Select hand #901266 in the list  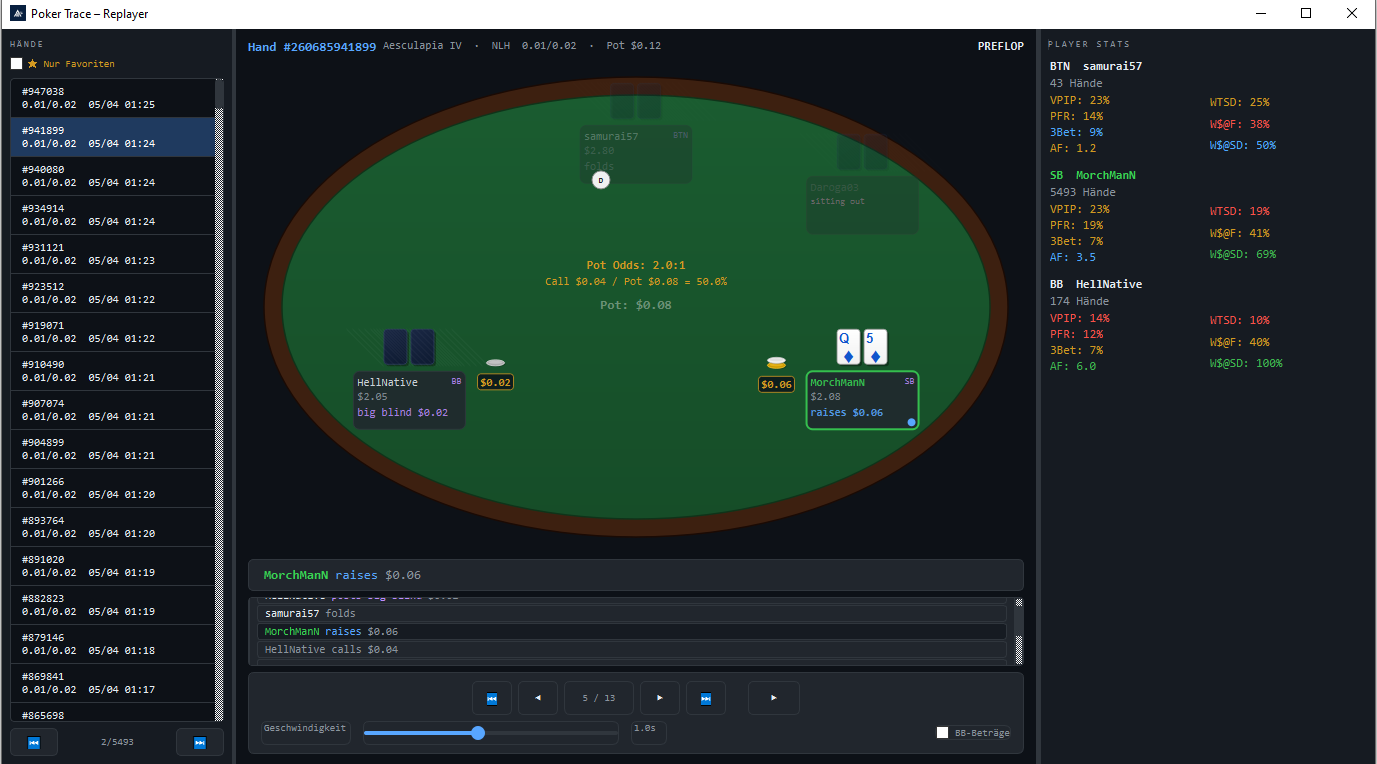pos(113,488)
